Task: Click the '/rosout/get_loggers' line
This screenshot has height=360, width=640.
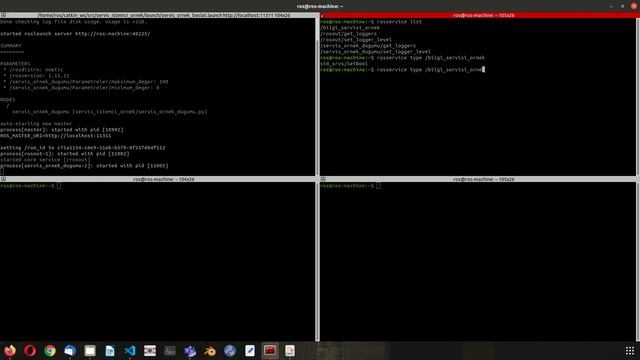Action: click(349, 34)
